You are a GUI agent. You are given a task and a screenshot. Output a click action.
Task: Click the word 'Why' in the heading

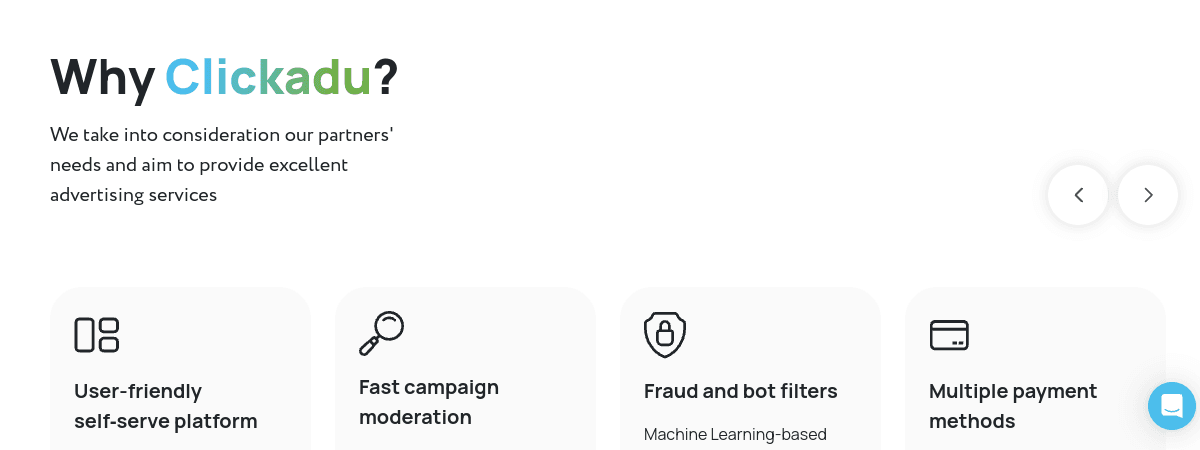[x=102, y=77]
